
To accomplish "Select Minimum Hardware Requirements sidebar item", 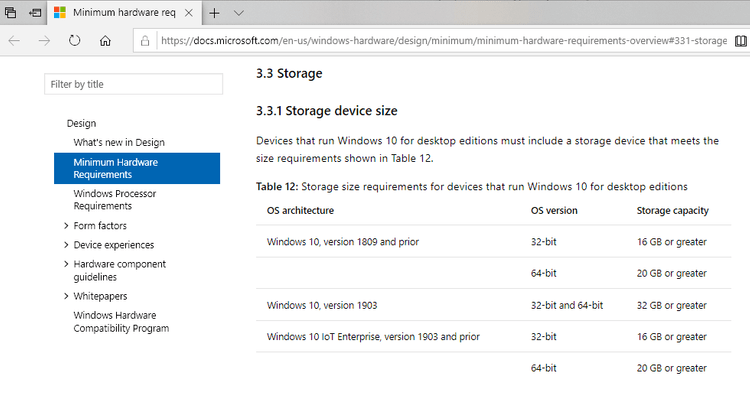I will click(137, 168).
